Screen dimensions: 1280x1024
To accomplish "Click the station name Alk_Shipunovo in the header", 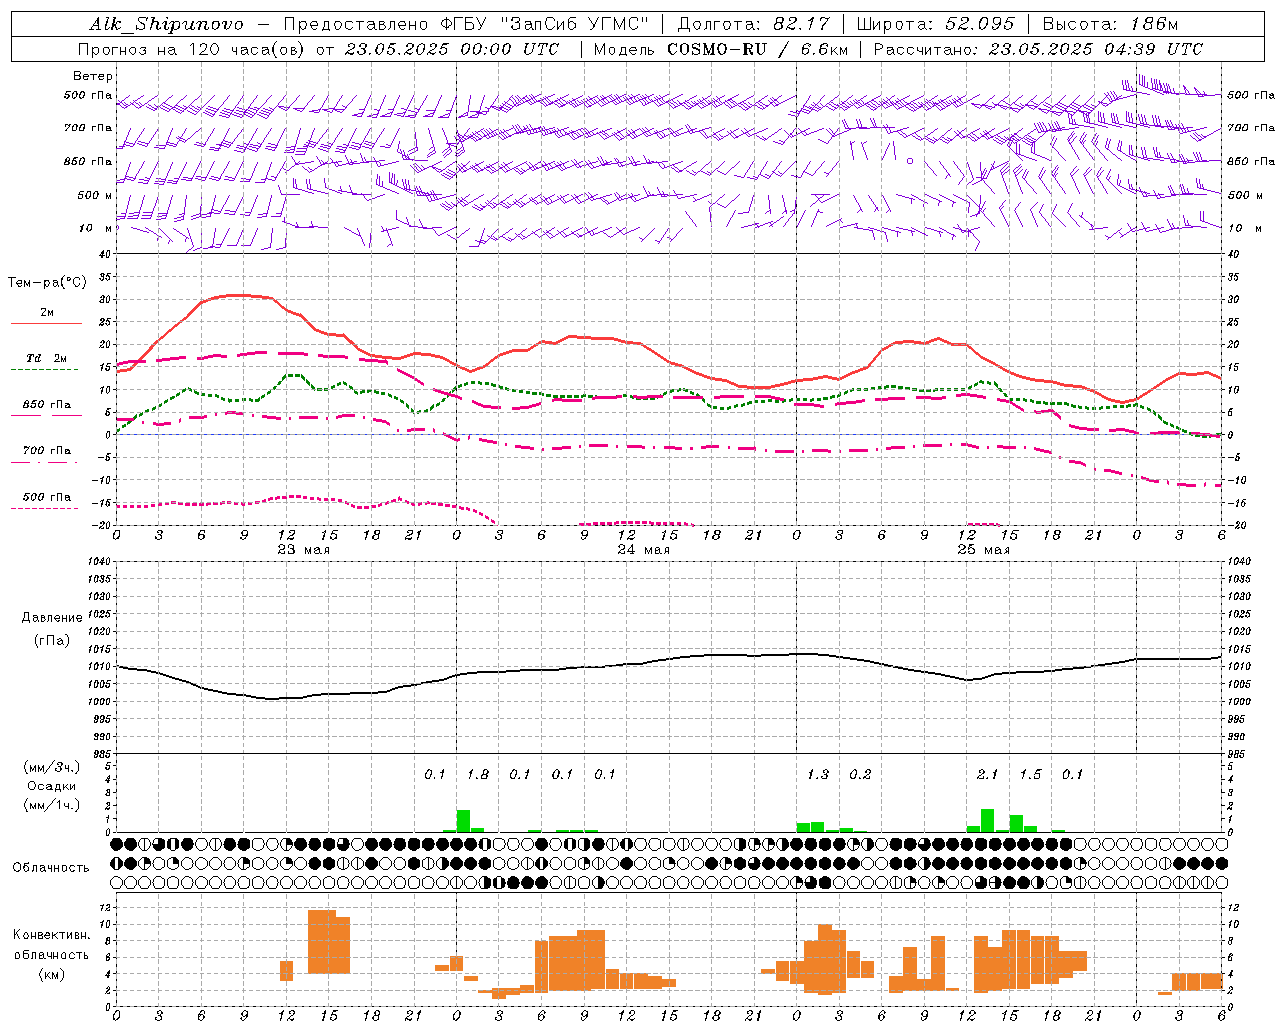I will click(x=166, y=24).
